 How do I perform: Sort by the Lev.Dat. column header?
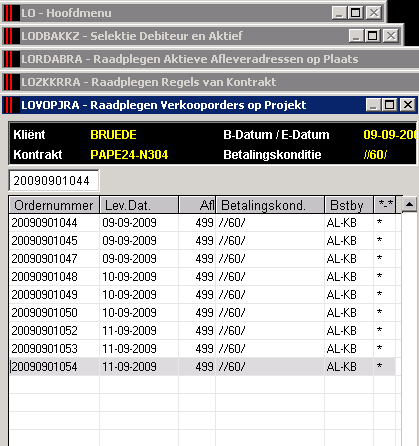pyautogui.click(x=139, y=205)
